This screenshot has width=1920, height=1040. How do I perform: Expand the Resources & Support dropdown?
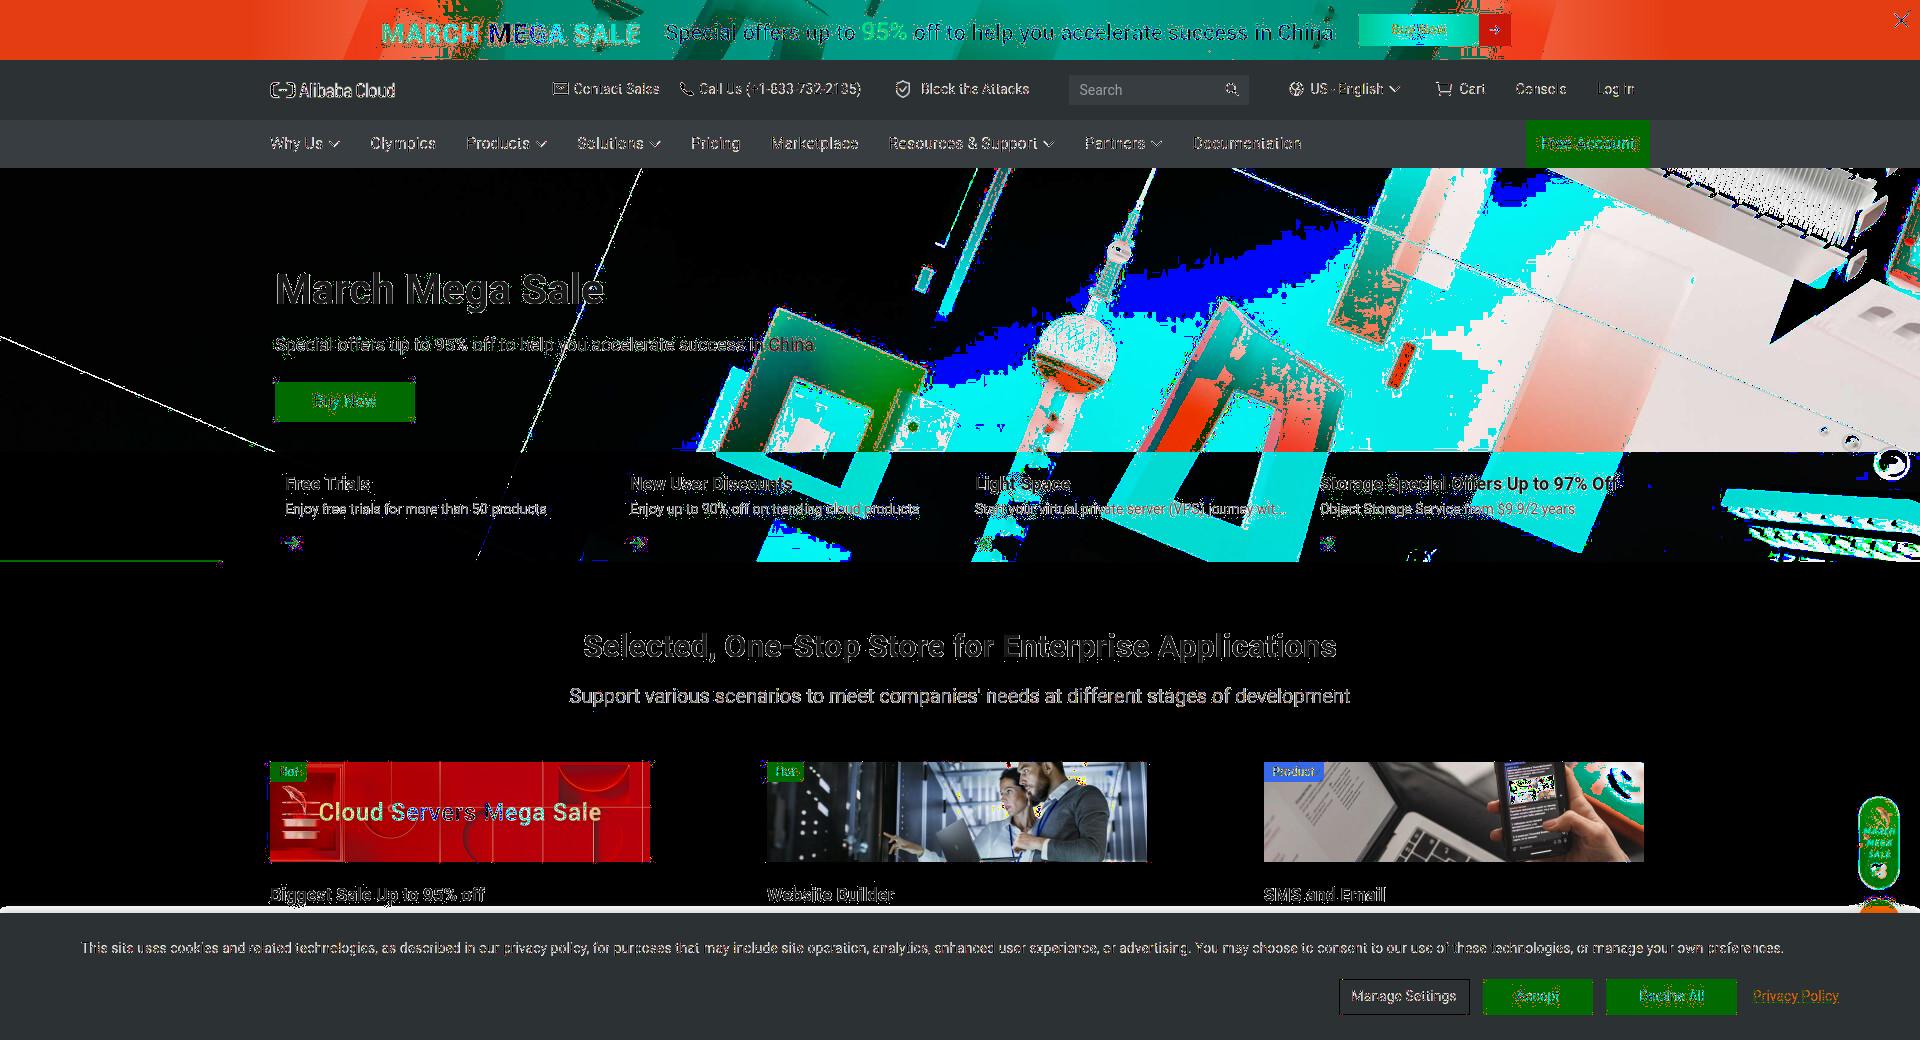point(971,144)
